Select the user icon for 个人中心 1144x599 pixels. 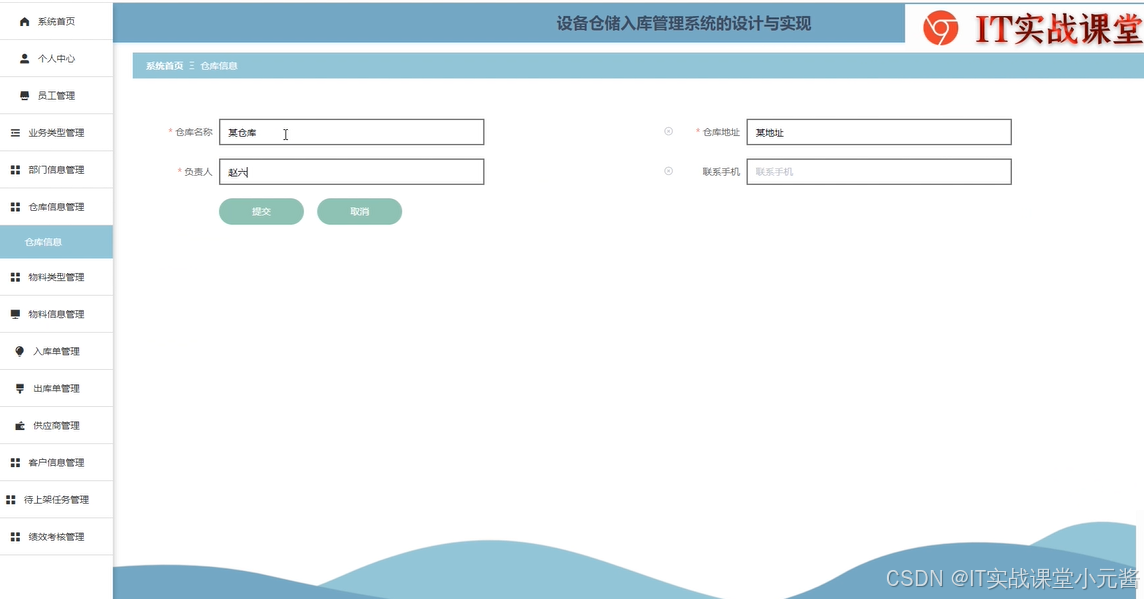tap(23, 58)
